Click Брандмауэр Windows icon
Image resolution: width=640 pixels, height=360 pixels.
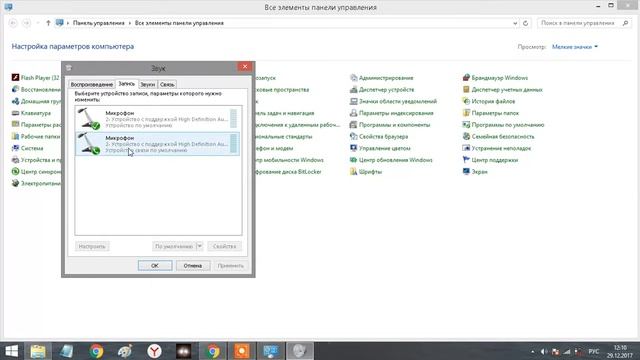click(x=466, y=78)
